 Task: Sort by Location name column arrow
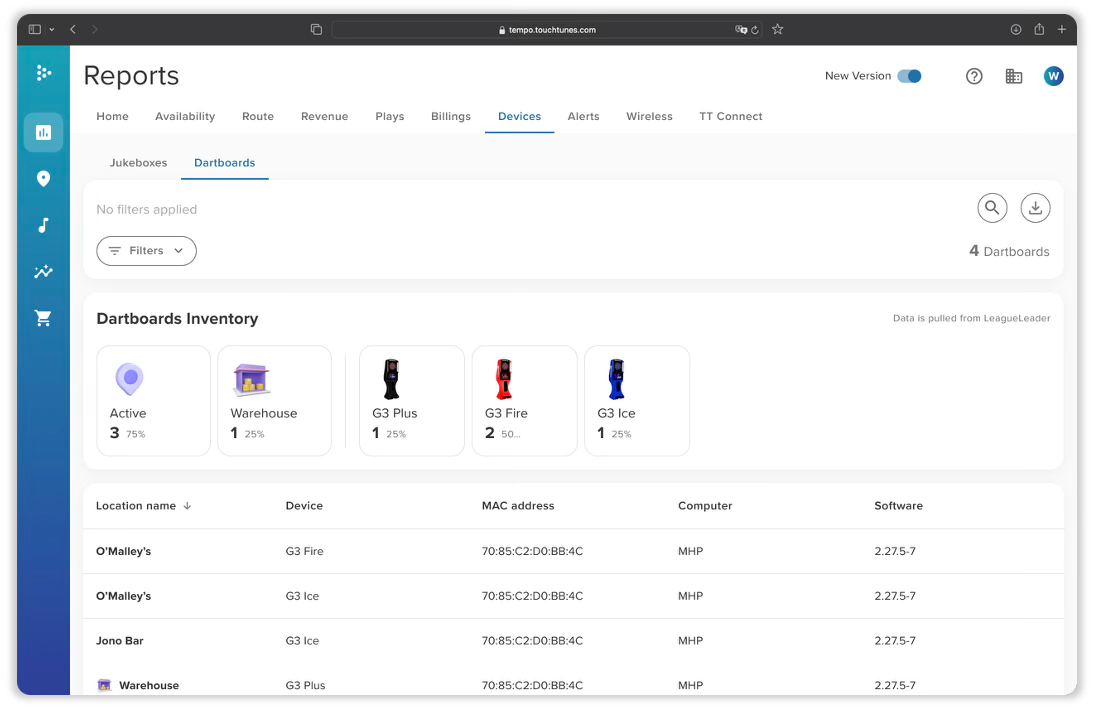(x=187, y=506)
